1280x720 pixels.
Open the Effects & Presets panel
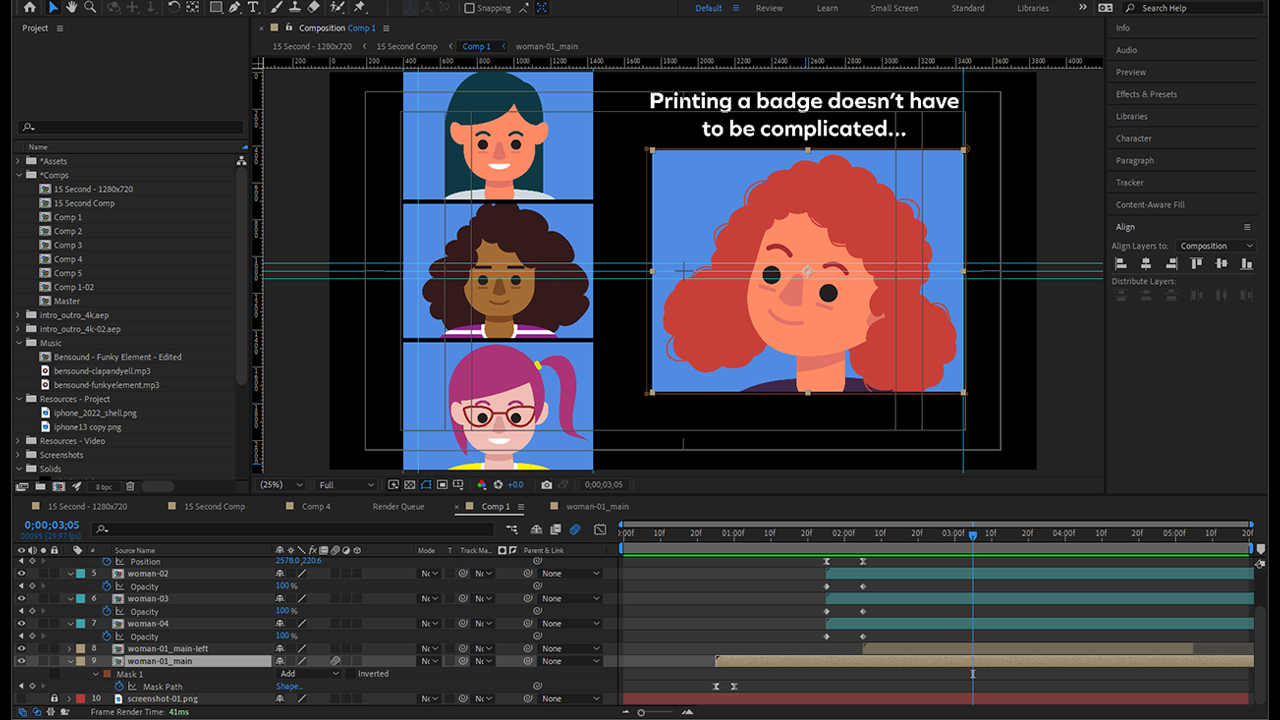tap(1146, 94)
